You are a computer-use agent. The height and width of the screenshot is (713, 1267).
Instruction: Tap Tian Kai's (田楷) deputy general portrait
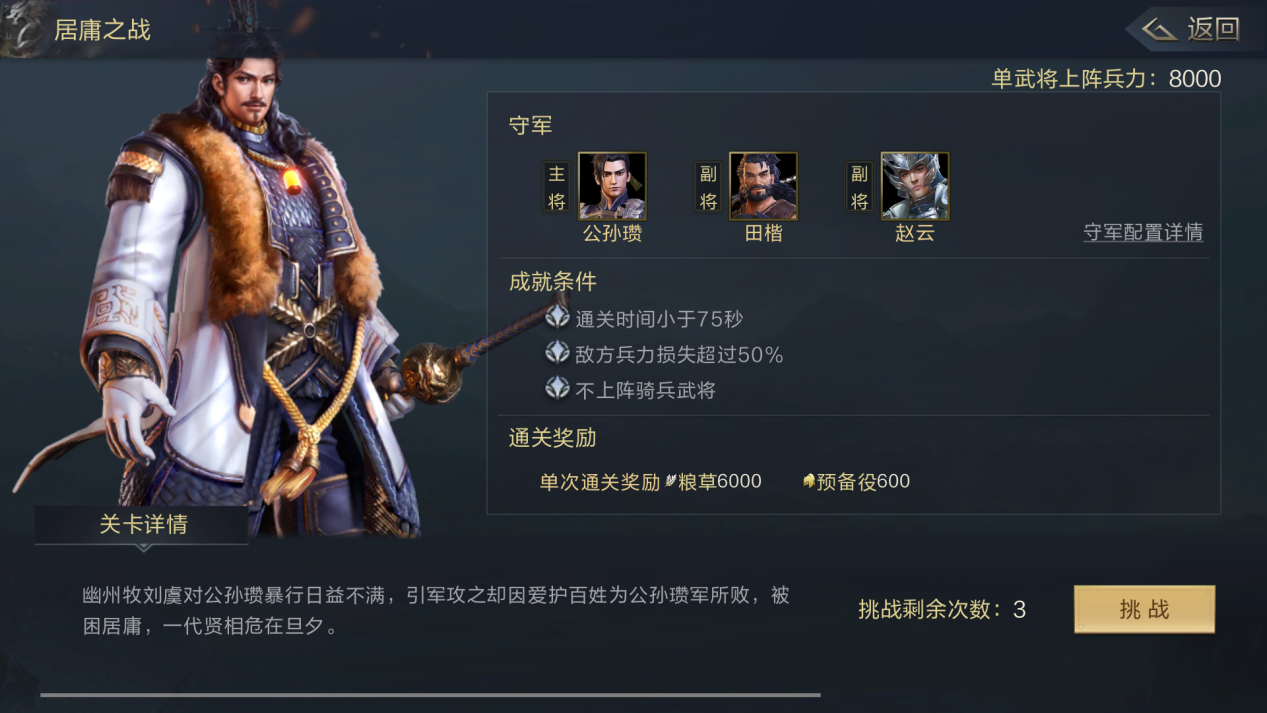[x=763, y=186]
